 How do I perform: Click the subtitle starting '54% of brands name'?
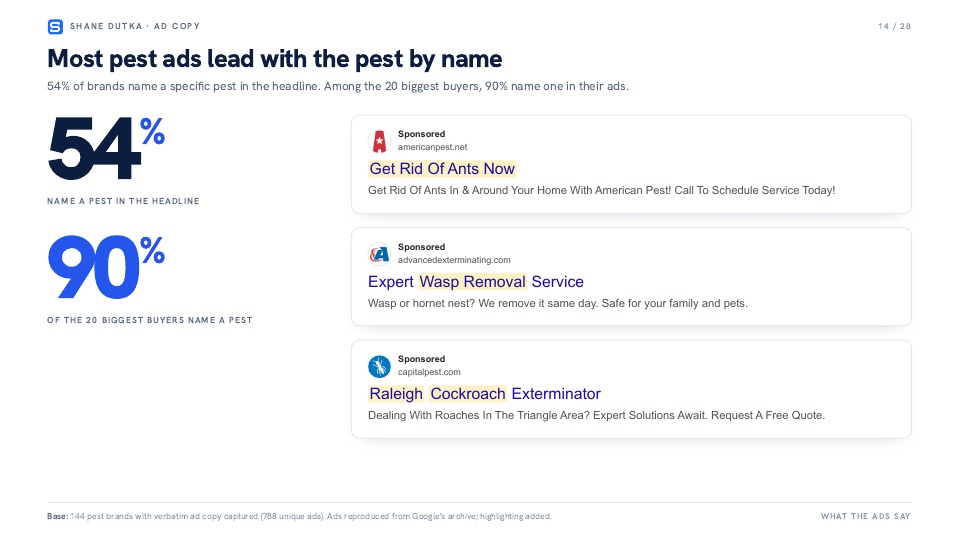pyautogui.click(x=337, y=86)
